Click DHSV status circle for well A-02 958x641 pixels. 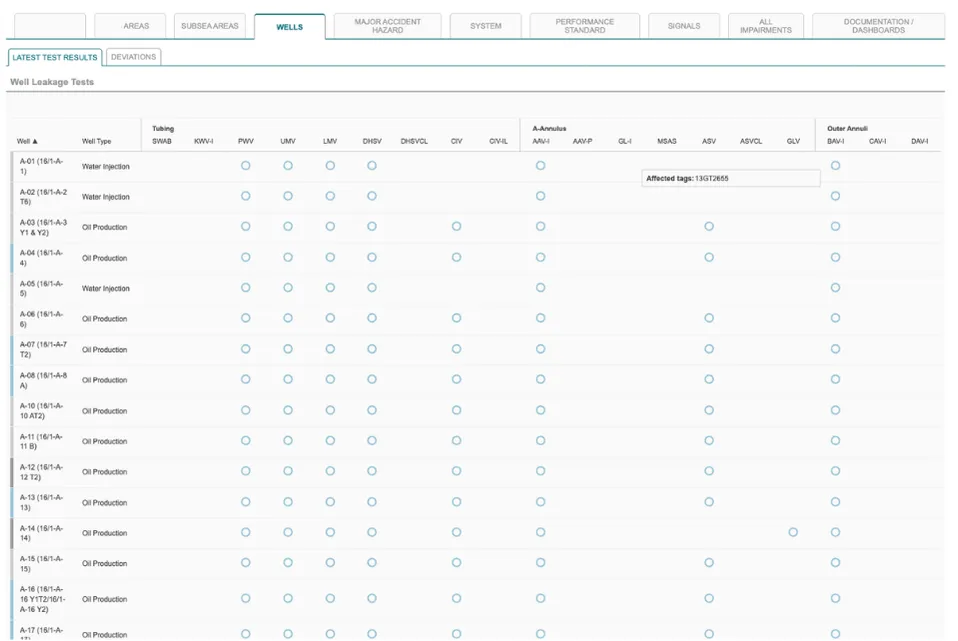372,196
